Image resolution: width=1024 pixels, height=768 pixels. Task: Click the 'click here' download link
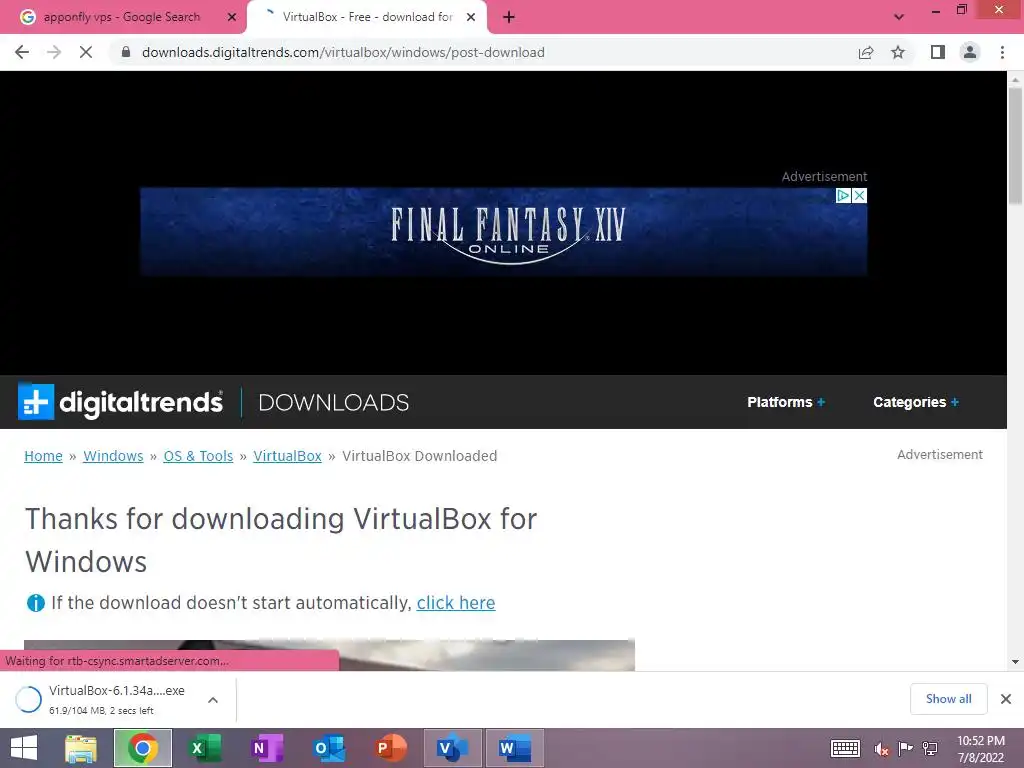coord(456,603)
